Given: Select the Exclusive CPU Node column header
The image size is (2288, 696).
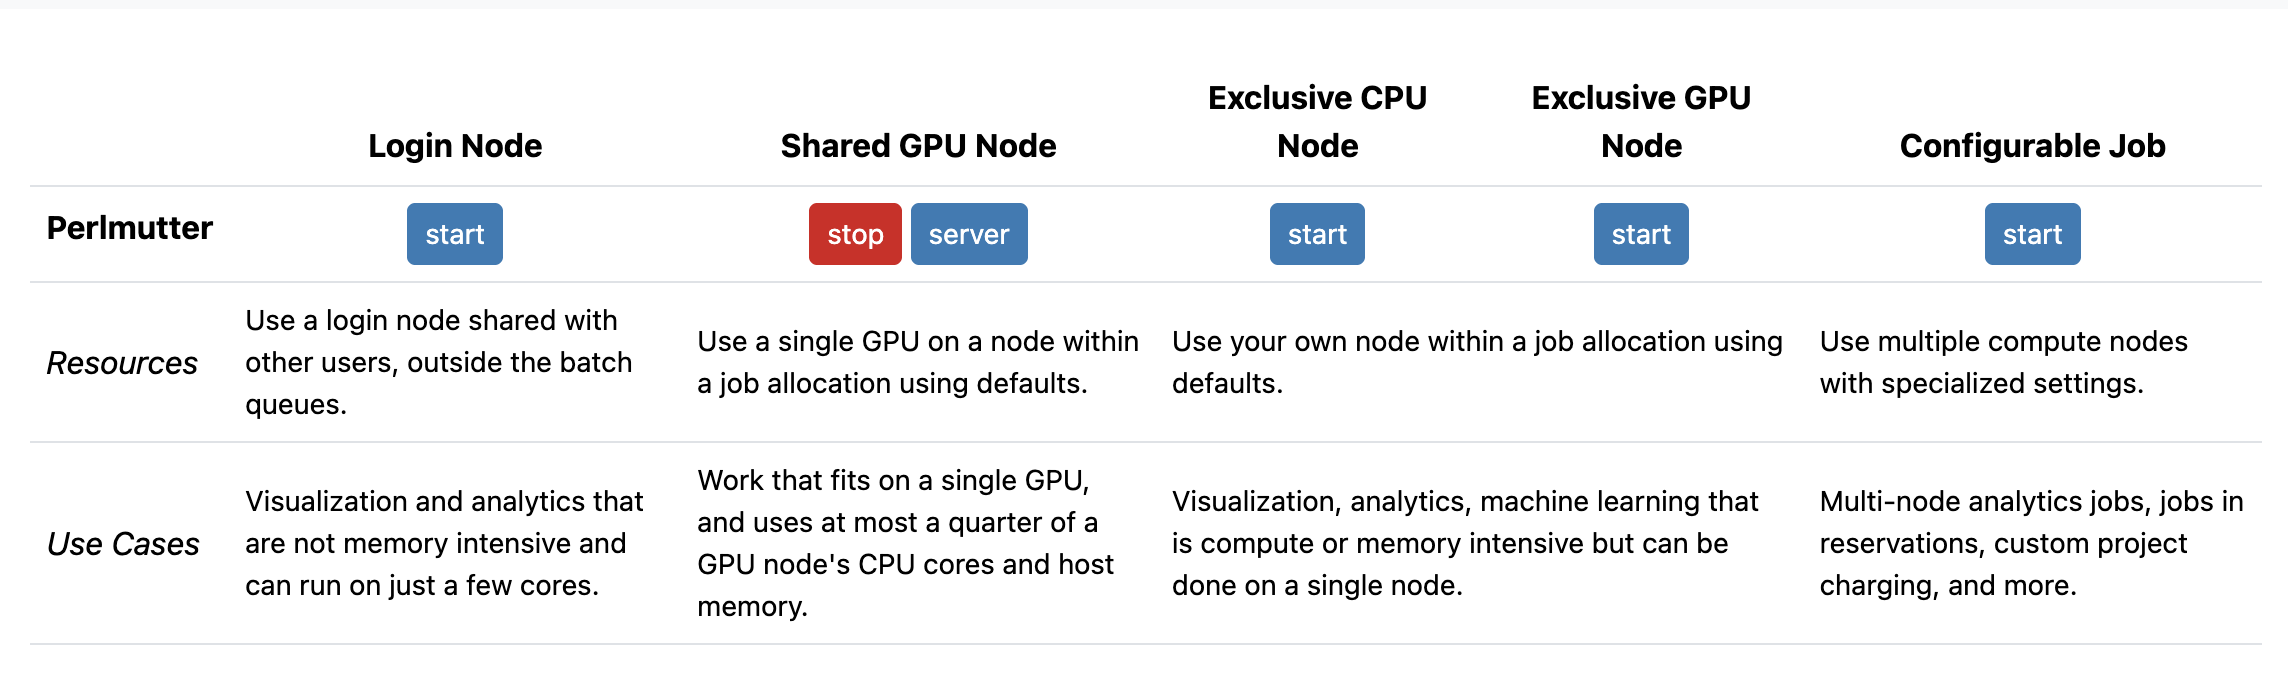Looking at the screenshot, I should click(x=1317, y=121).
